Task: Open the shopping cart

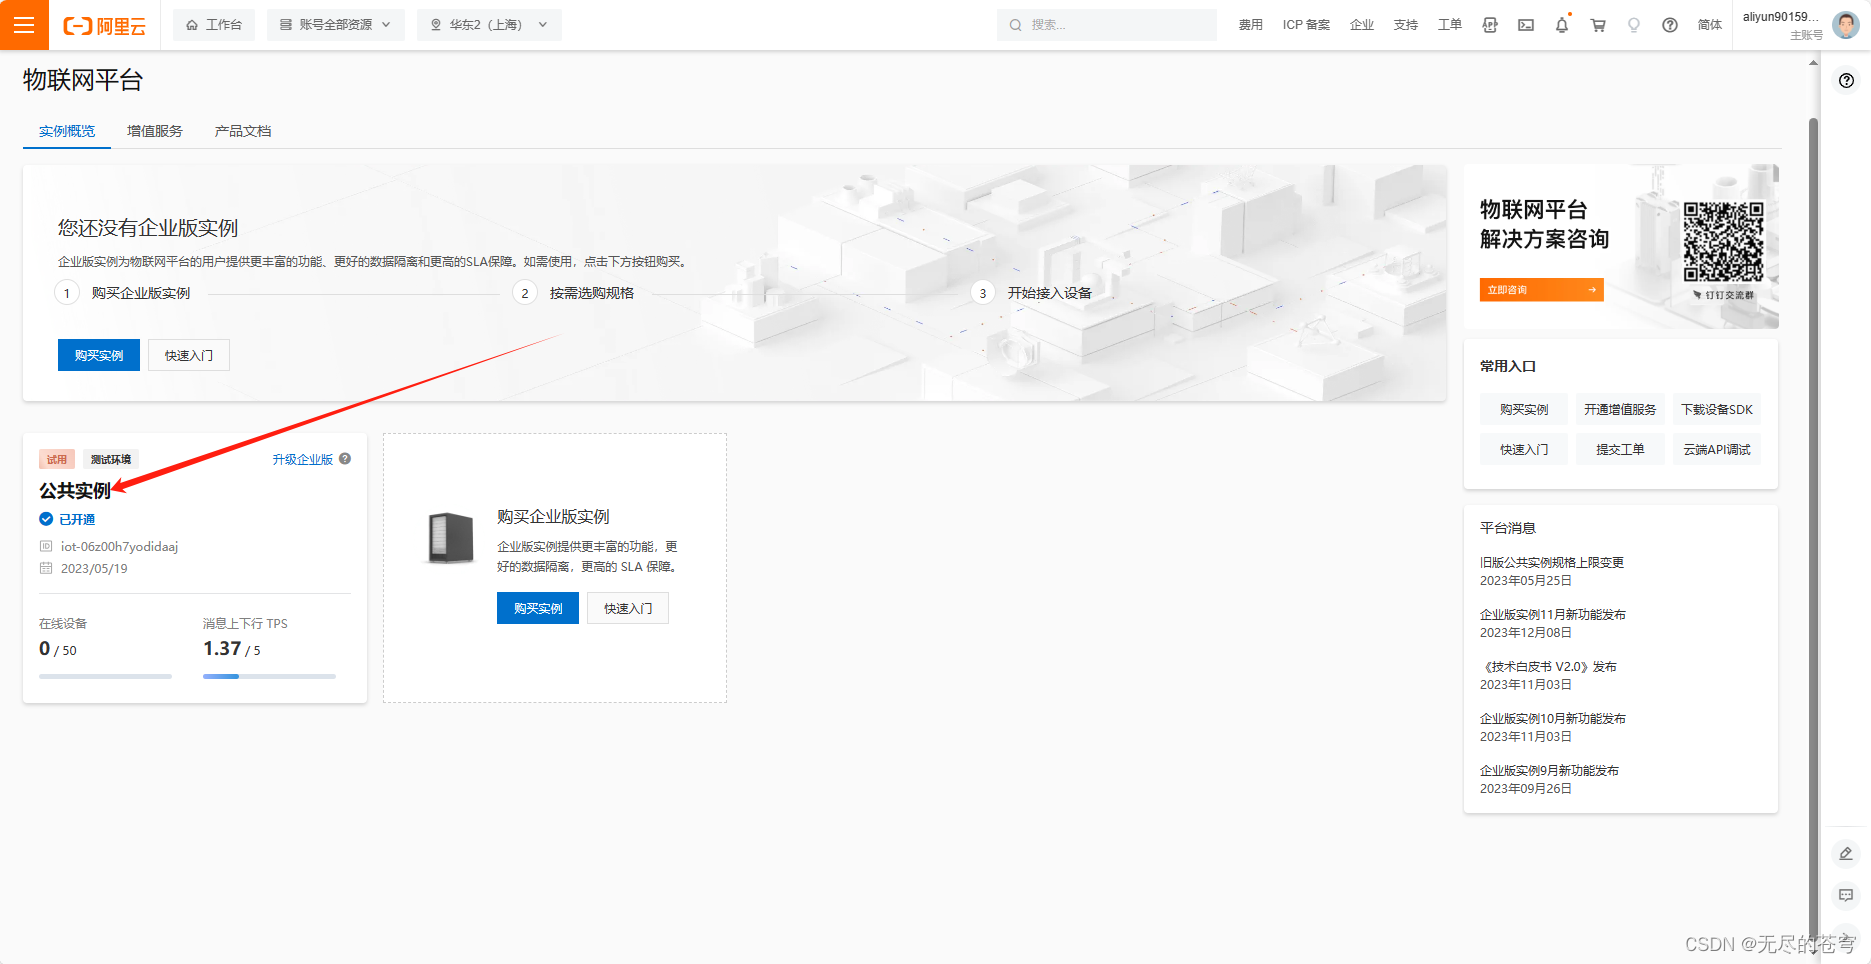Action: (1598, 25)
